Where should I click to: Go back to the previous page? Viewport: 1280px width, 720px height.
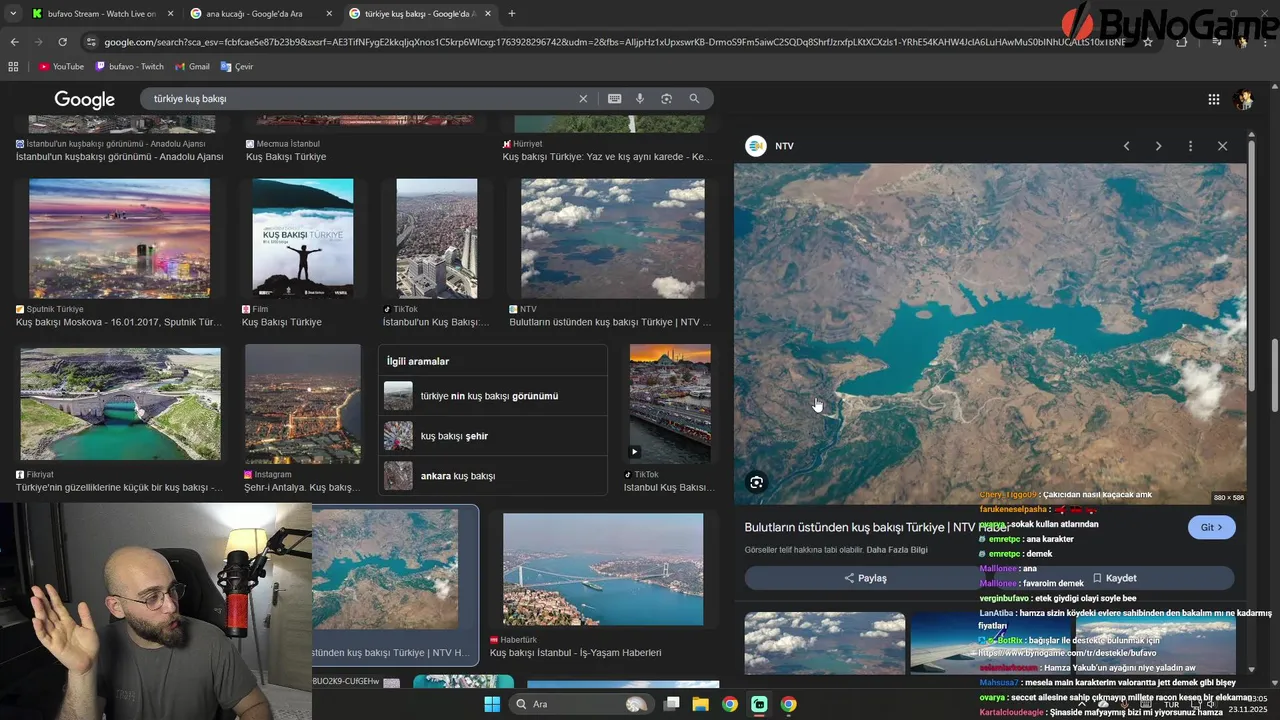[14, 42]
